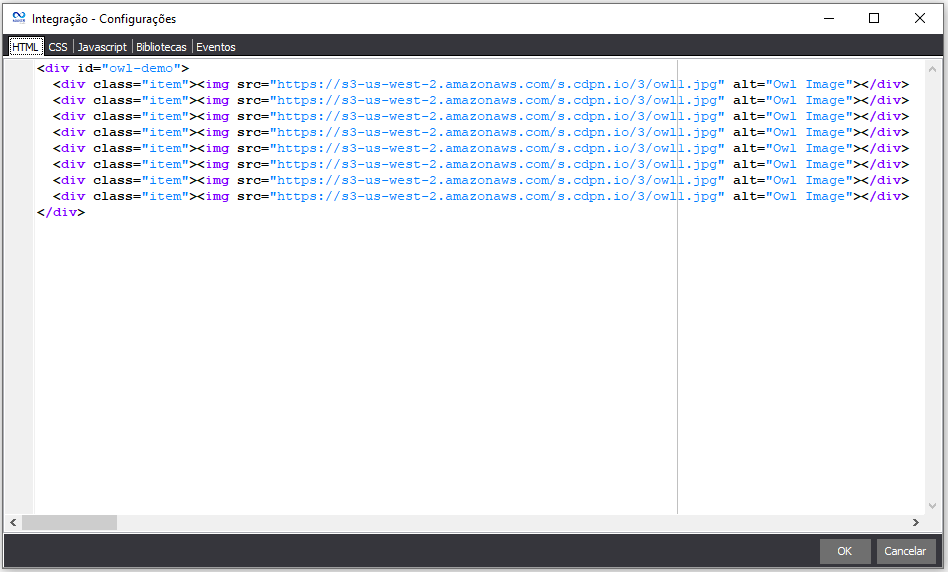
Task: Click the horizontal scrollbar right arrow
Action: (915, 523)
